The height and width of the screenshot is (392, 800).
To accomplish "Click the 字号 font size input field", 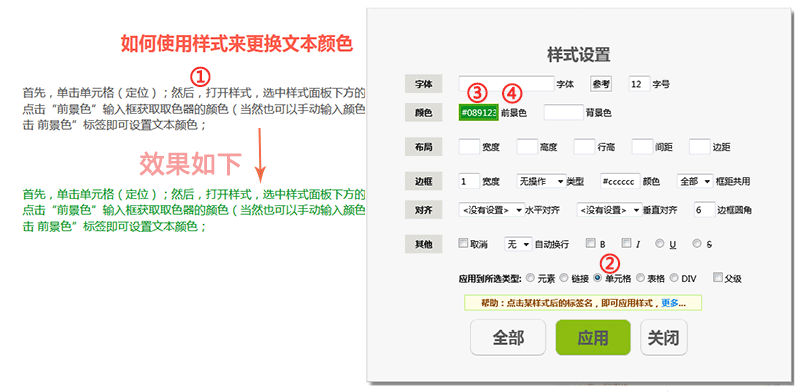I will click(639, 84).
